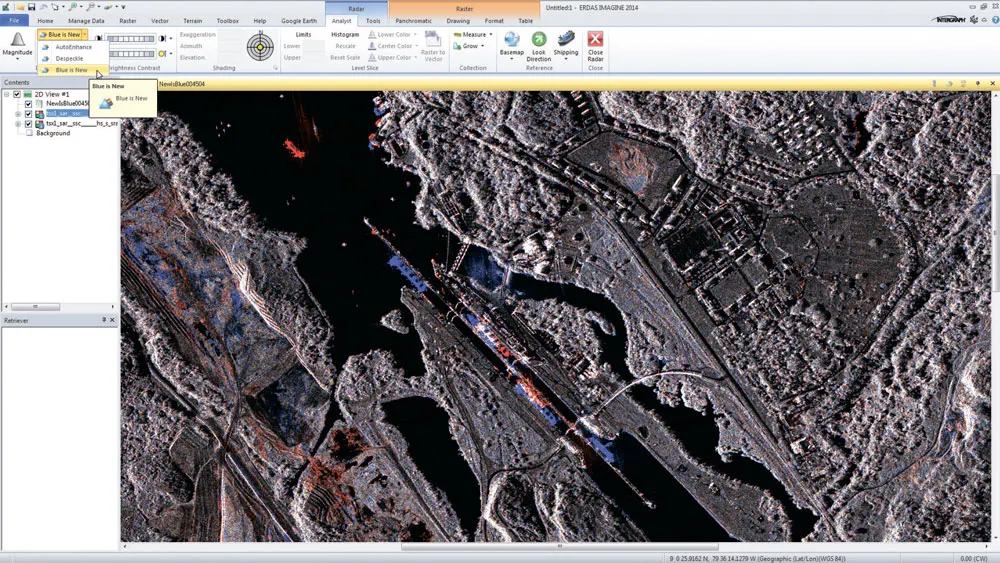Uncheck the highlighted tsx1_sar_ssc layer checkbox
This screenshot has height=563, width=1000.
click(x=28, y=114)
